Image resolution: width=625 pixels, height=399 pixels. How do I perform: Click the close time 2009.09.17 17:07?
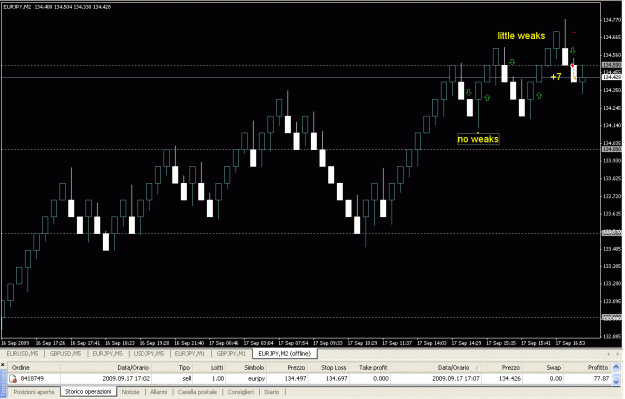(456, 379)
